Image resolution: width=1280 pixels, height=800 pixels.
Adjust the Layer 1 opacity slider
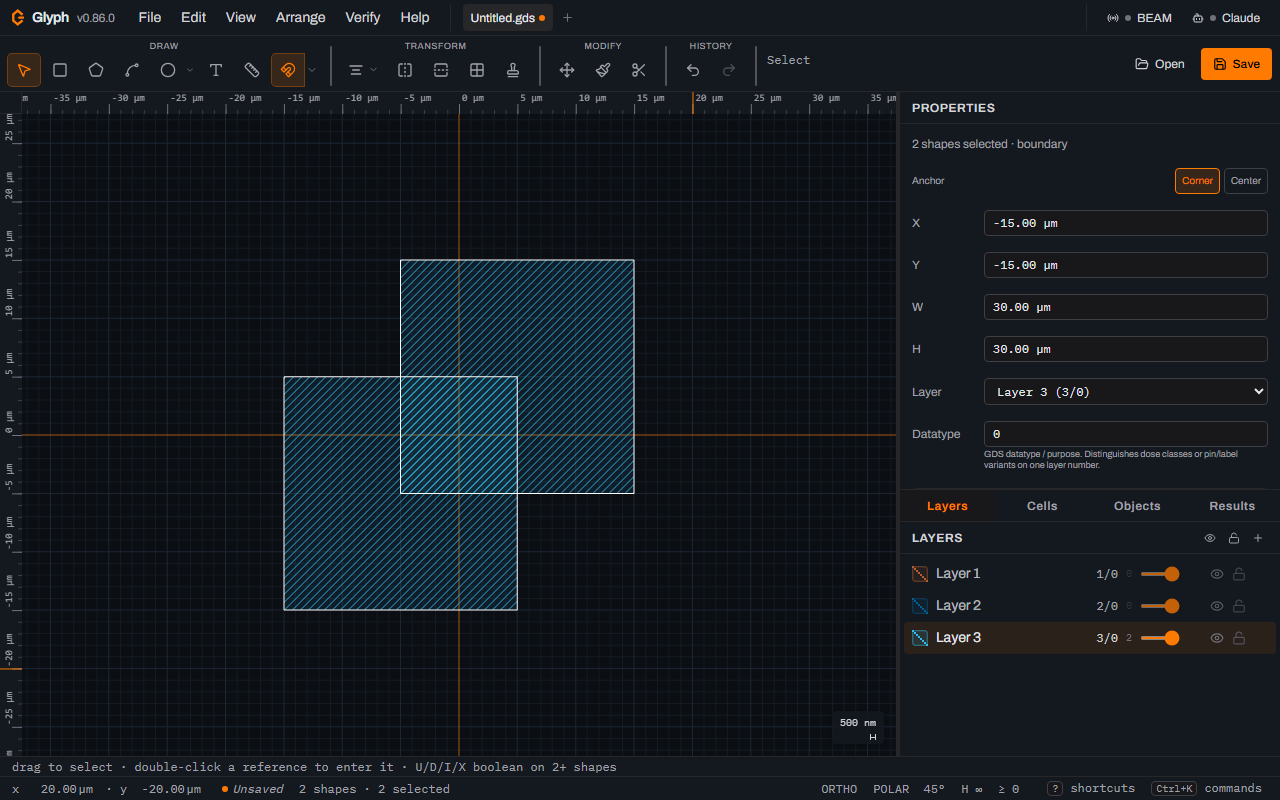(x=1160, y=574)
